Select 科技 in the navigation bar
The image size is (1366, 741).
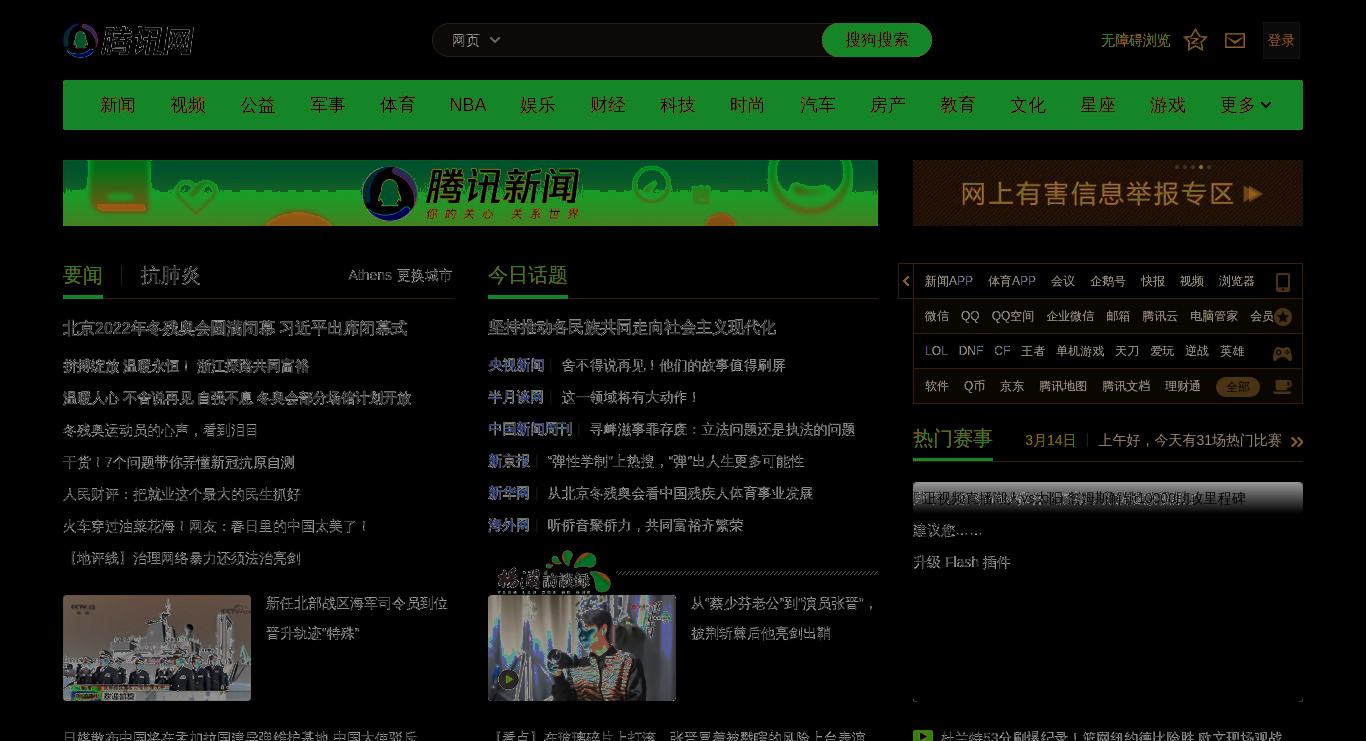(678, 105)
